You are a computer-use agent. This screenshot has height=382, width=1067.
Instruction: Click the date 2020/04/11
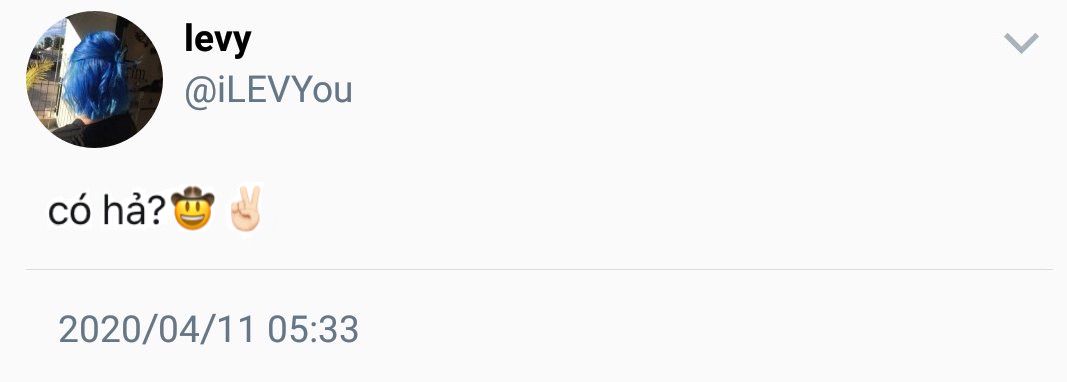click(157, 329)
